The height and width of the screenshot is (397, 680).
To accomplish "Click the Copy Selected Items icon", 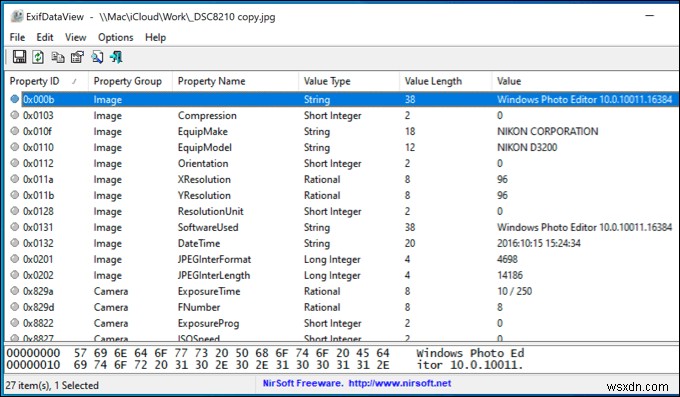I will (58, 57).
